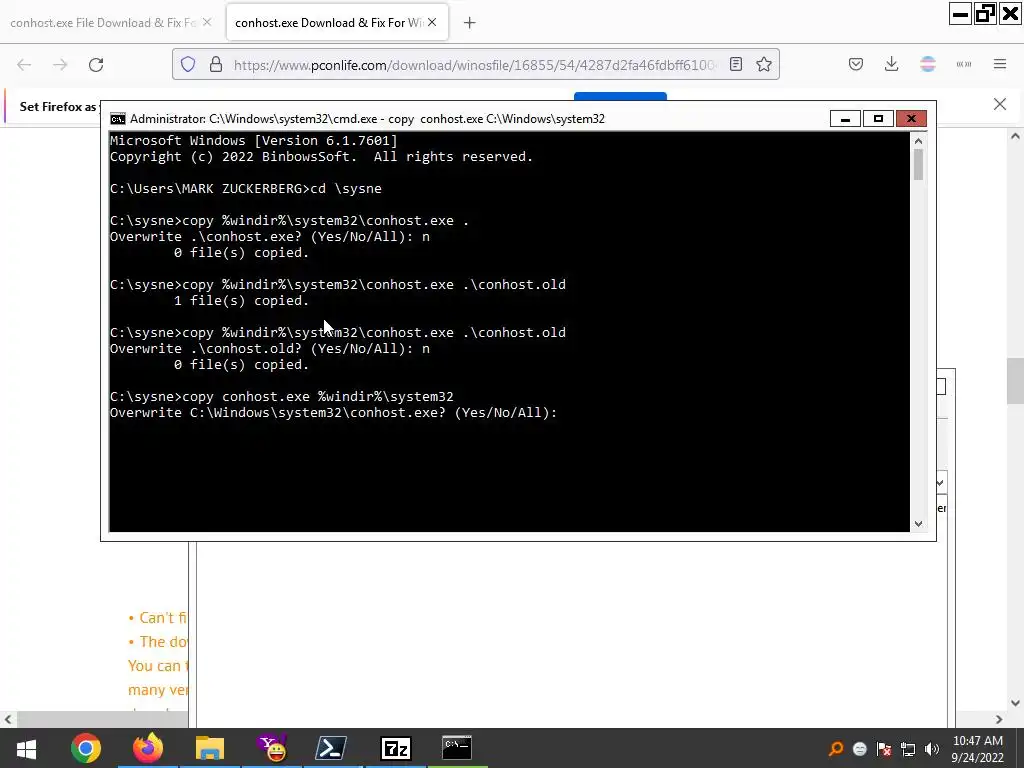Open Action Center flag icon

click(x=884, y=749)
